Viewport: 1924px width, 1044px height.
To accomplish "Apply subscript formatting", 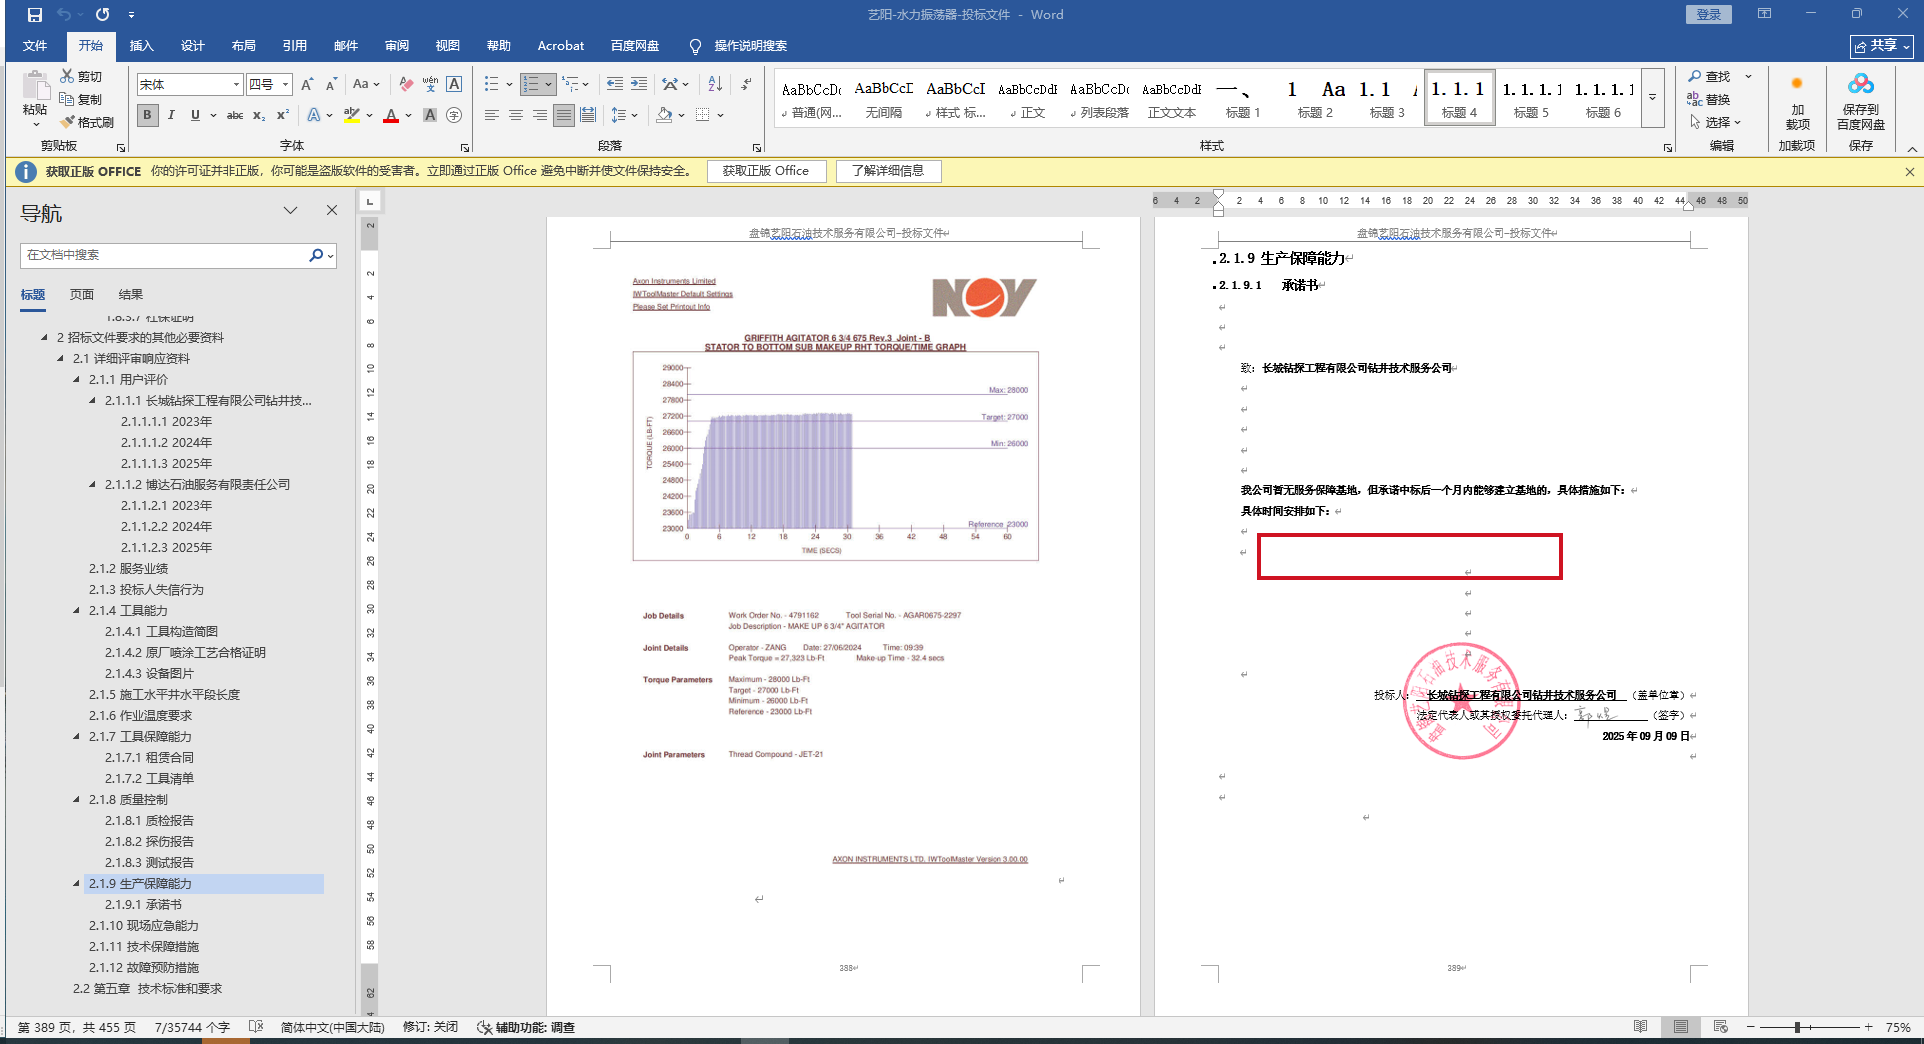I will click(259, 115).
